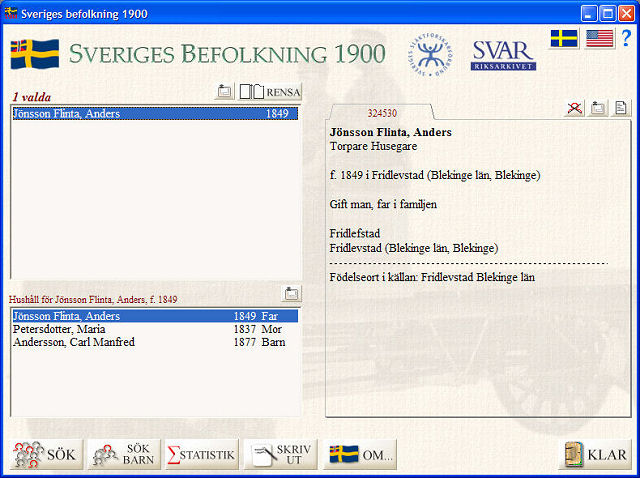Copy household list icon above household box
The width and height of the screenshot is (640, 478).
[291, 293]
